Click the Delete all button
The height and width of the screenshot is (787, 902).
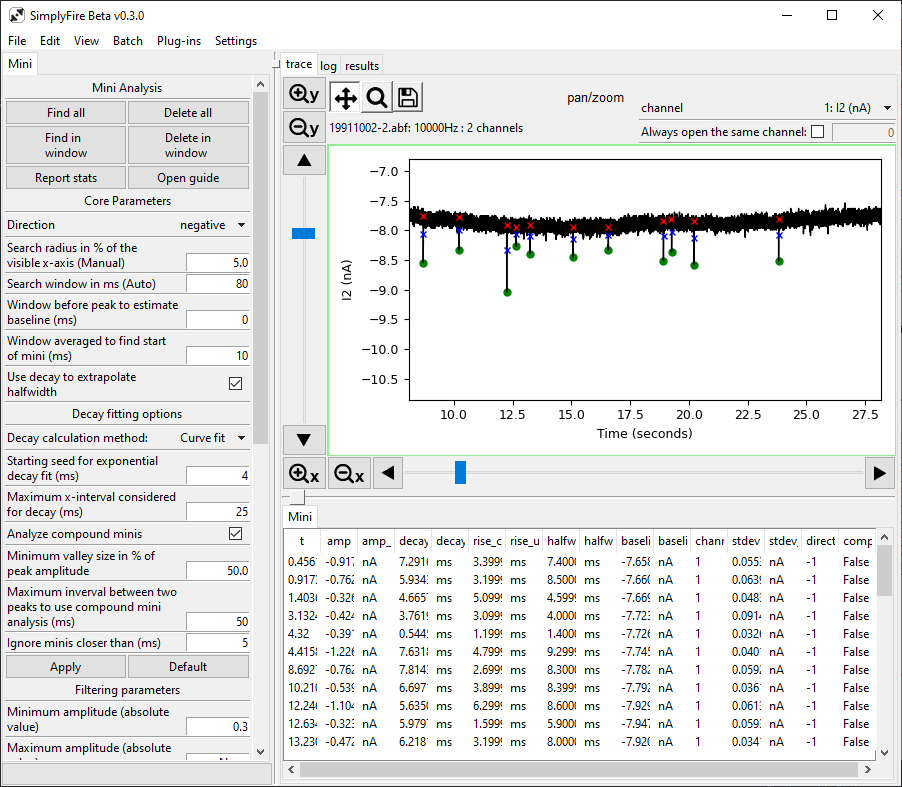tap(188, 113)
